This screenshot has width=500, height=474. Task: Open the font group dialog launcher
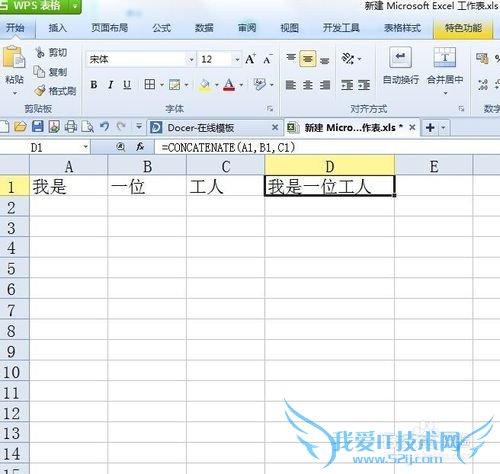pyautogui.click(x=270, y=109)
